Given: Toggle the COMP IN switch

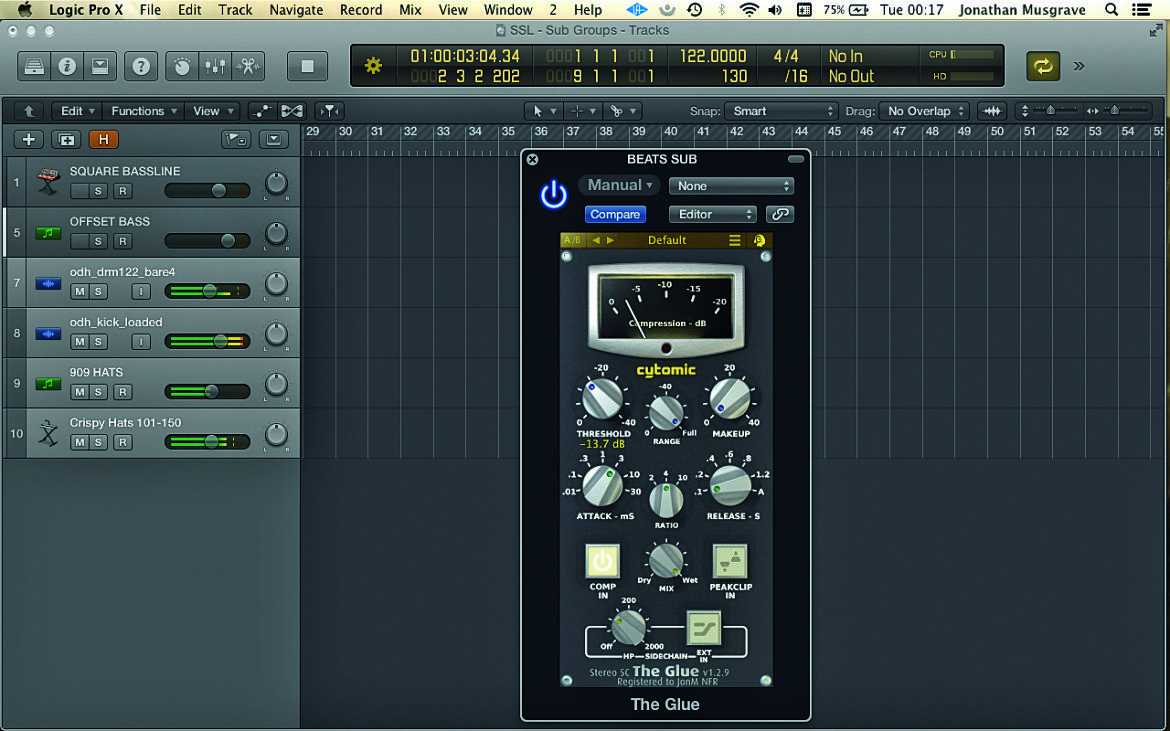Looking at the screenshot, I should (602, 562).
